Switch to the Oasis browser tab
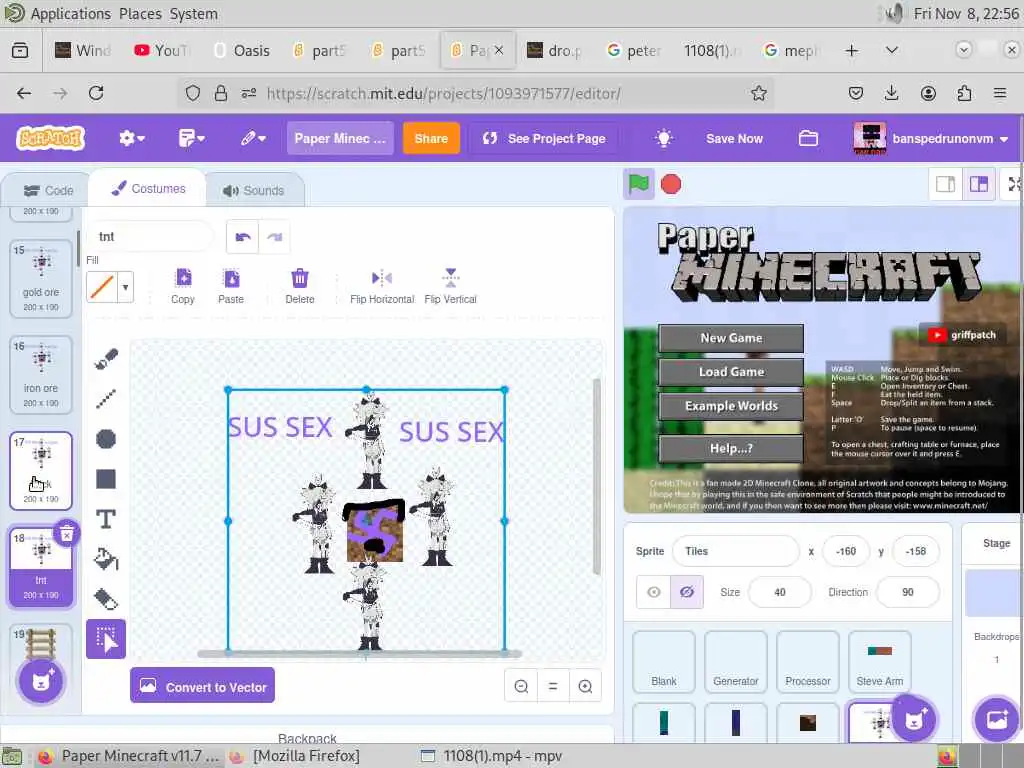Image resolution: width=1024 pixels, height=768 pixels. click(242, 50)
